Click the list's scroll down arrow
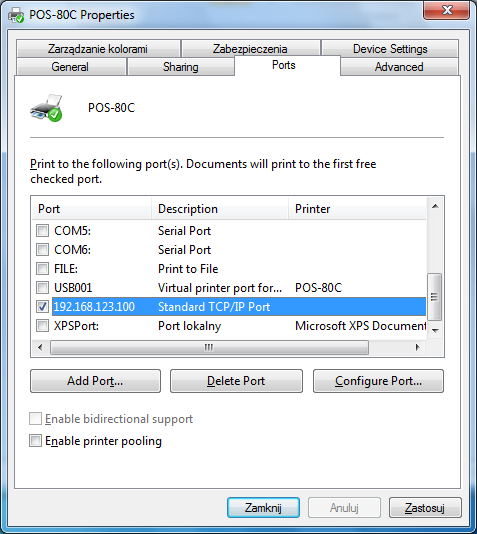 [x=435, y=330]
